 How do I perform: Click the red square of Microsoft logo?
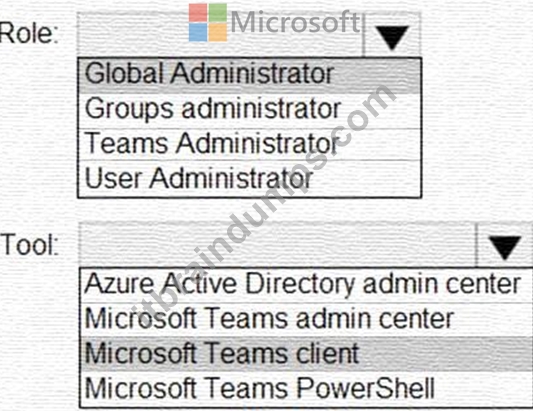click(x=198, y=13)
